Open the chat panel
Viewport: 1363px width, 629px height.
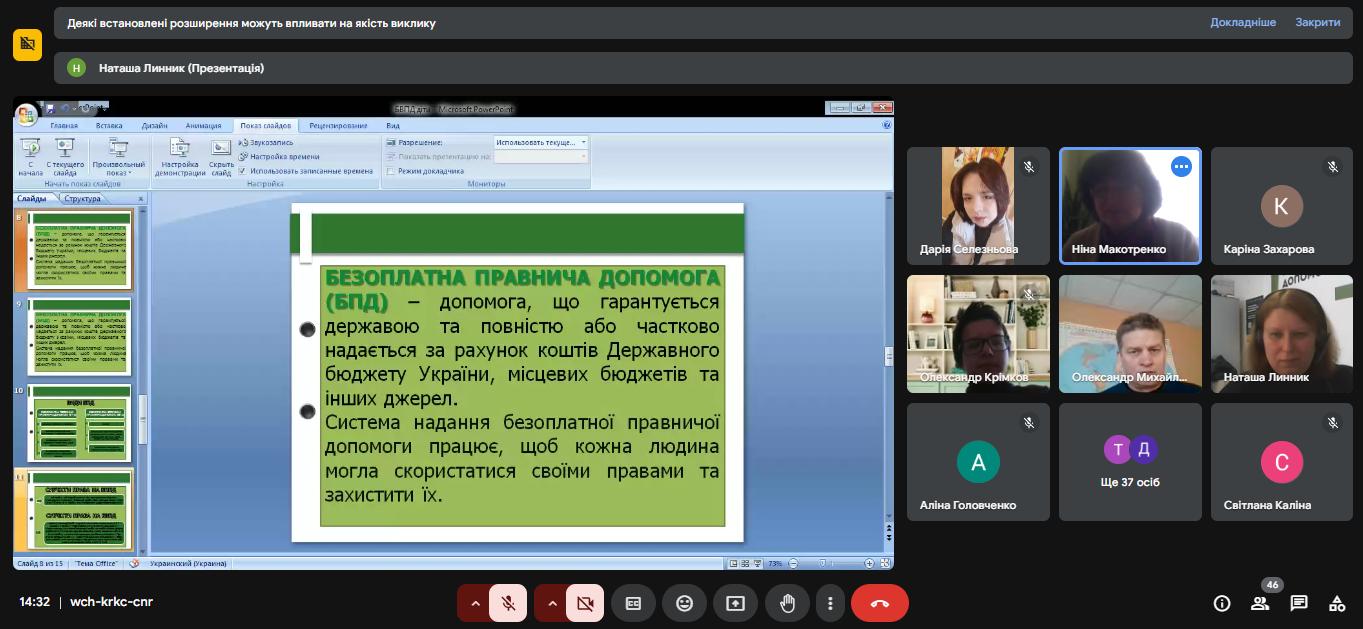pyautogui.click(x=1298, y=603)
